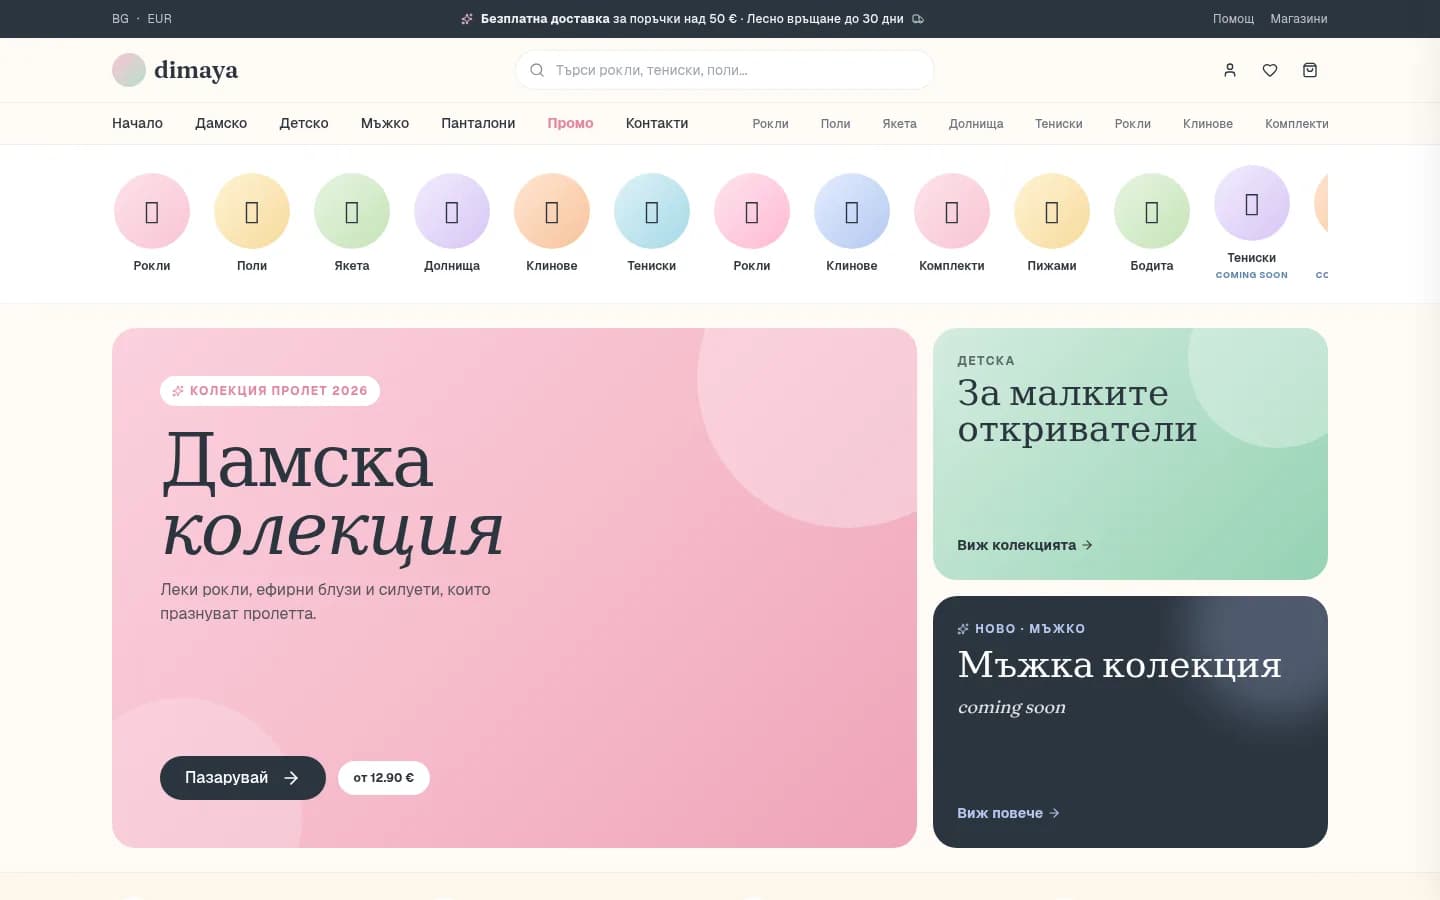Click Клинове link in the navigation bar
Viewport: 1440px width, 900px height.
coord(1208,124)
